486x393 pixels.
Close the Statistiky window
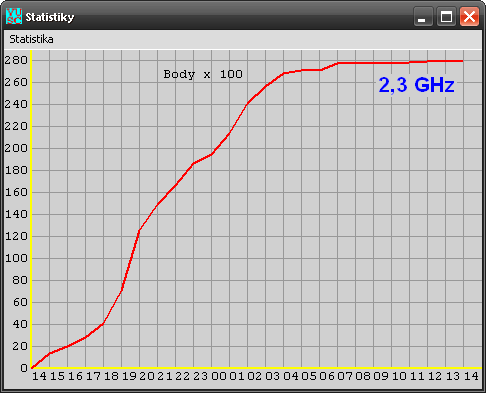click(x=469, y=16)
